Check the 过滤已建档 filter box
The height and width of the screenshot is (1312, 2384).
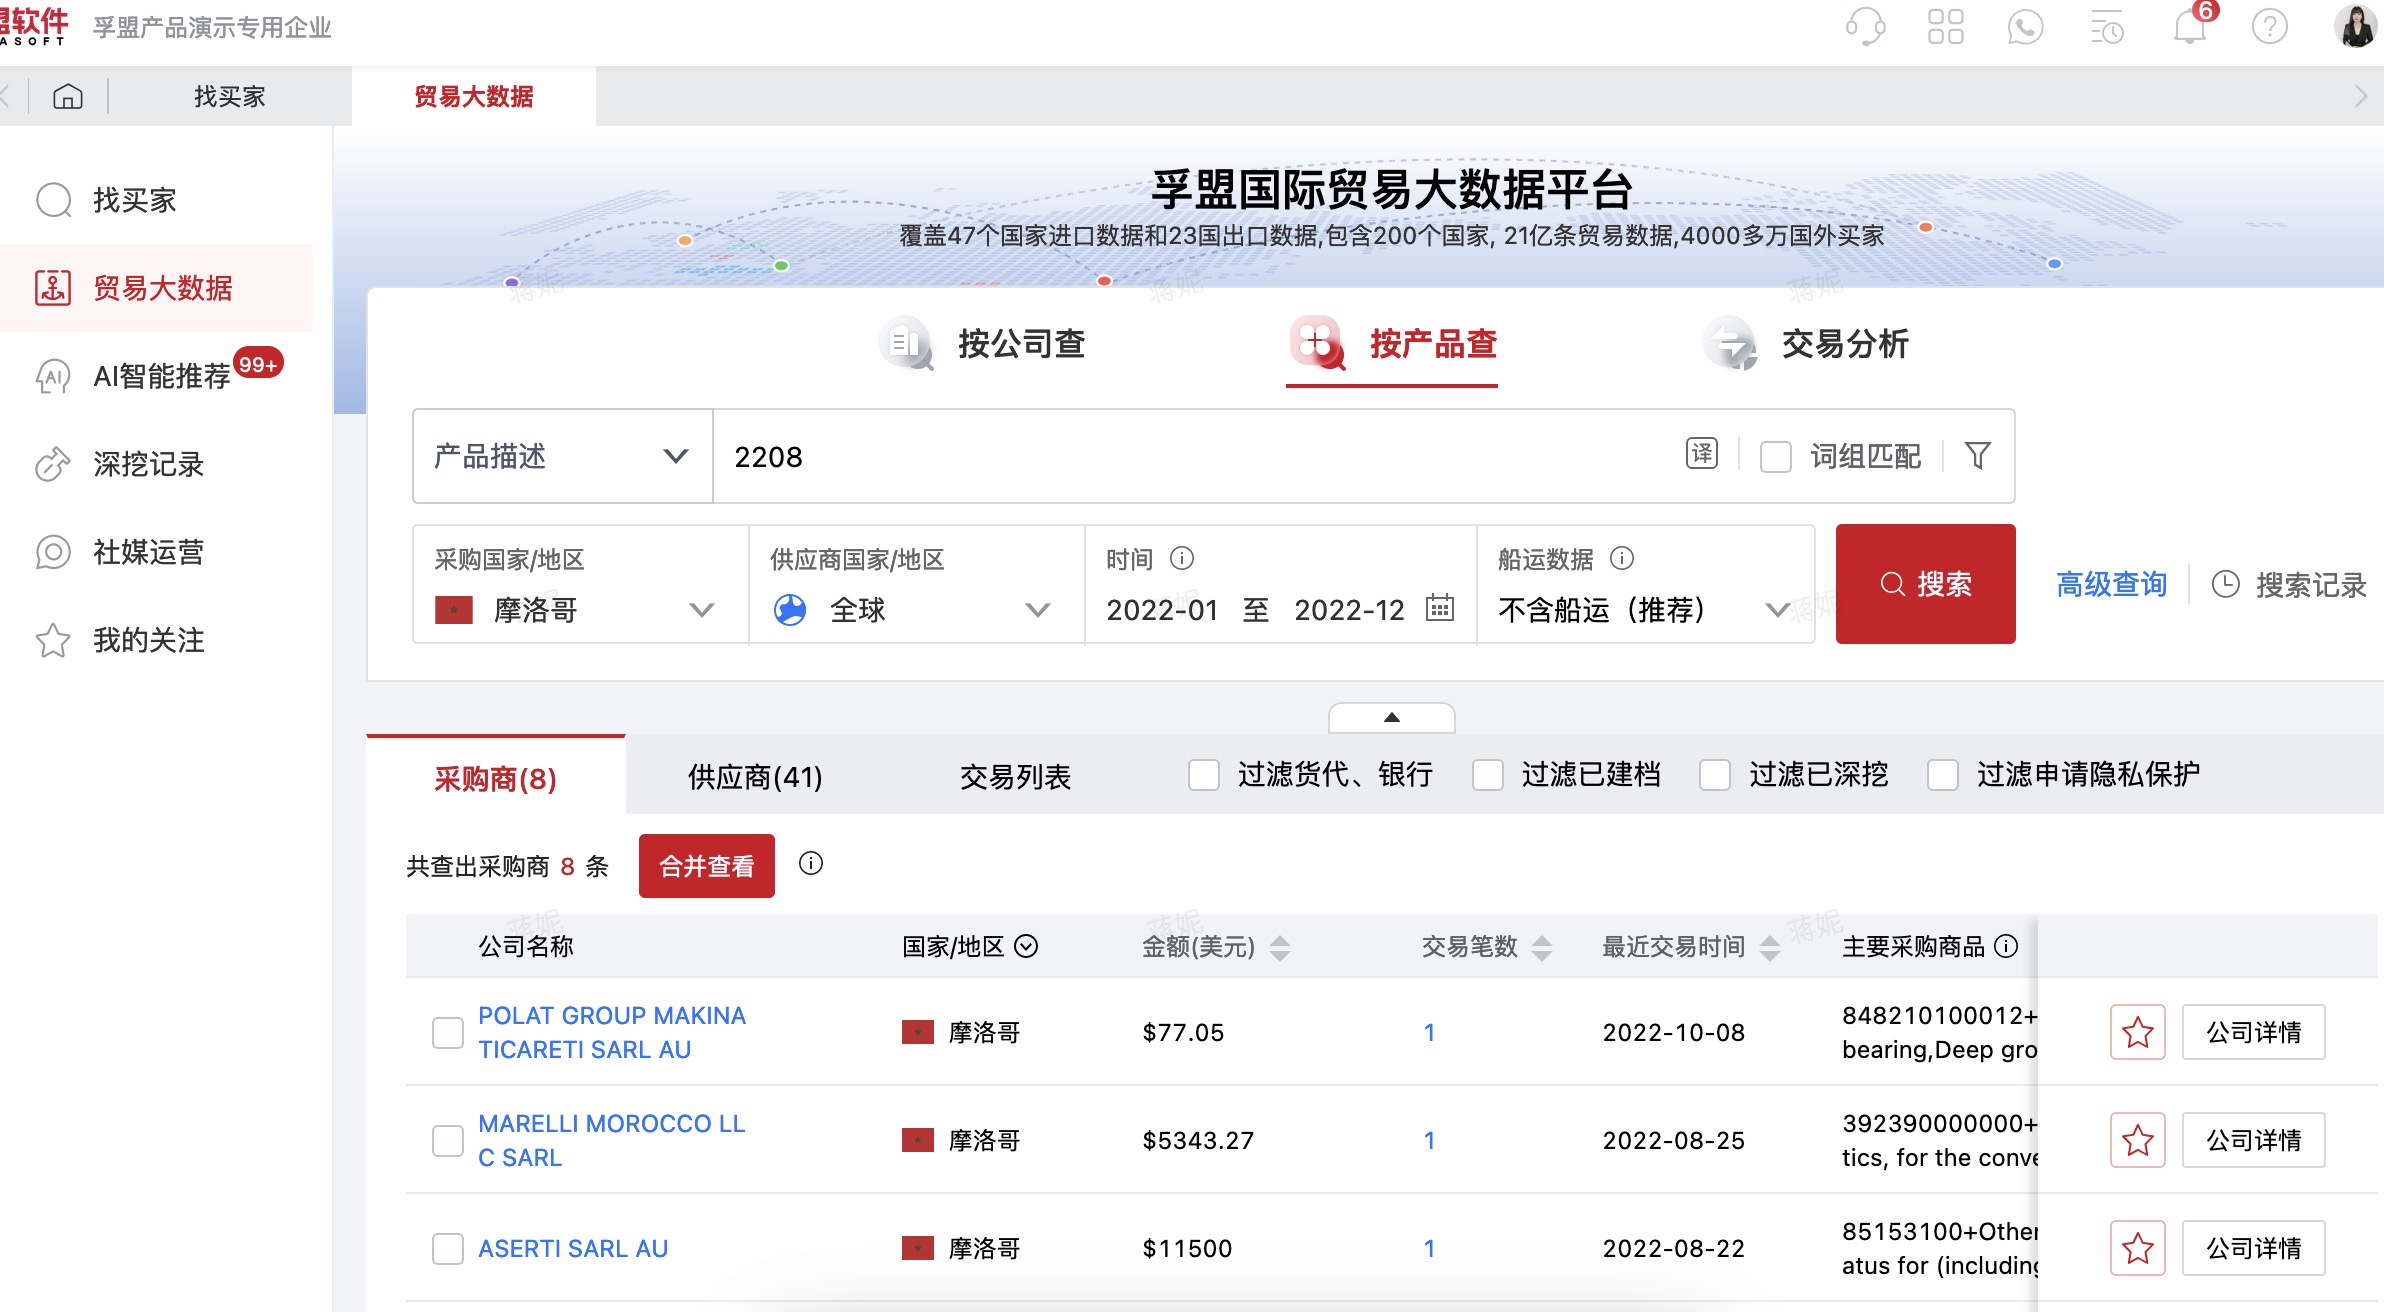(x=1487, y=775)
